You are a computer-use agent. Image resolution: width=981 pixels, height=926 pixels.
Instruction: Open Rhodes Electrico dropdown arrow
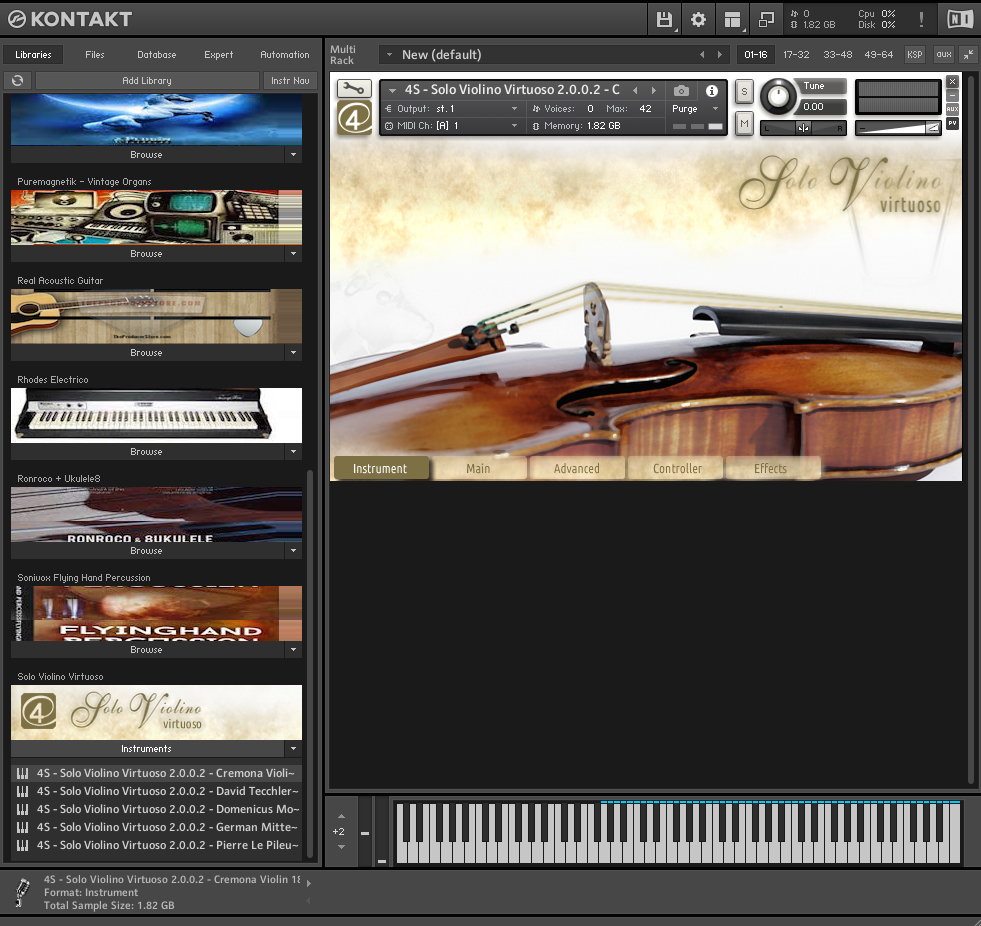(293, 451)
